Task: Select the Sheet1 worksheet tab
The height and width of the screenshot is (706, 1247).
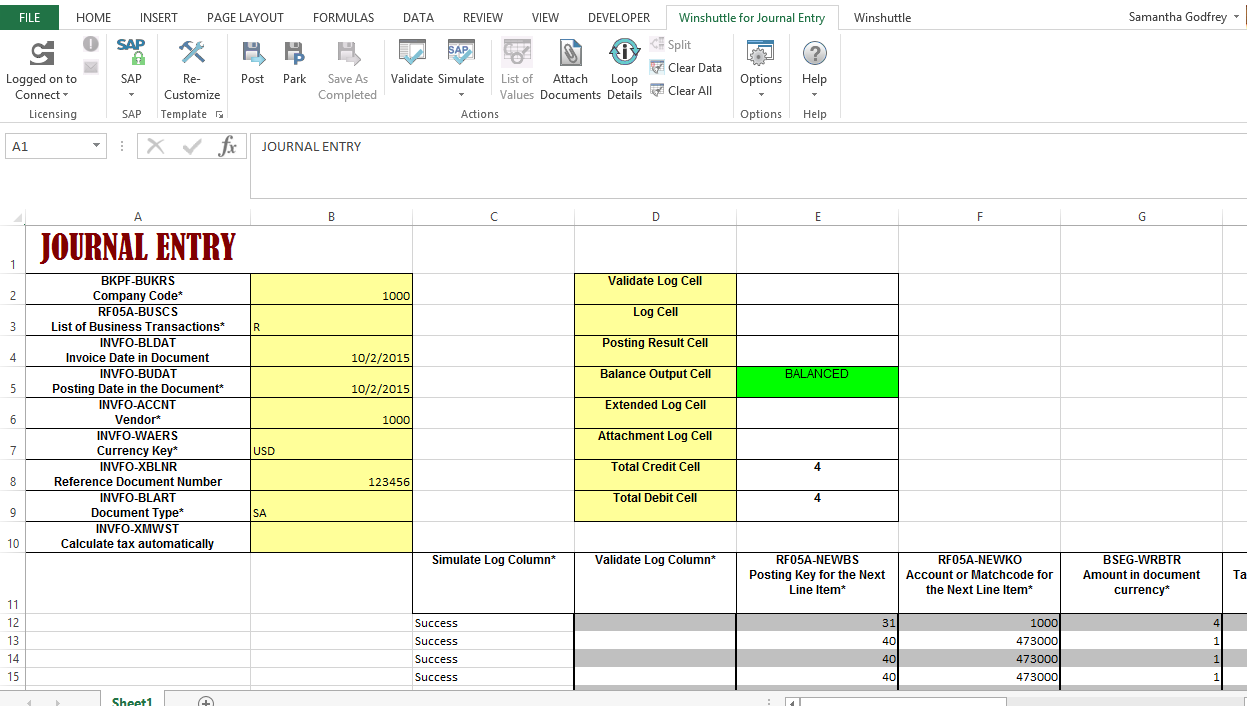Action: (132, 702)
